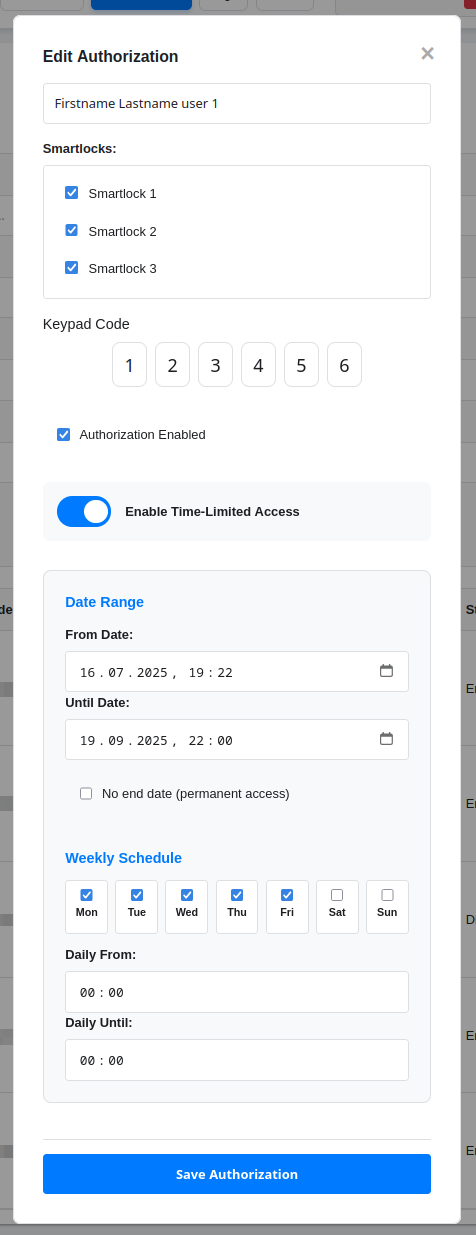Select keypad code digit box 5
The height and width of the screenshot is (1235, 476).
pyautogui.click(x=301, y=365)
